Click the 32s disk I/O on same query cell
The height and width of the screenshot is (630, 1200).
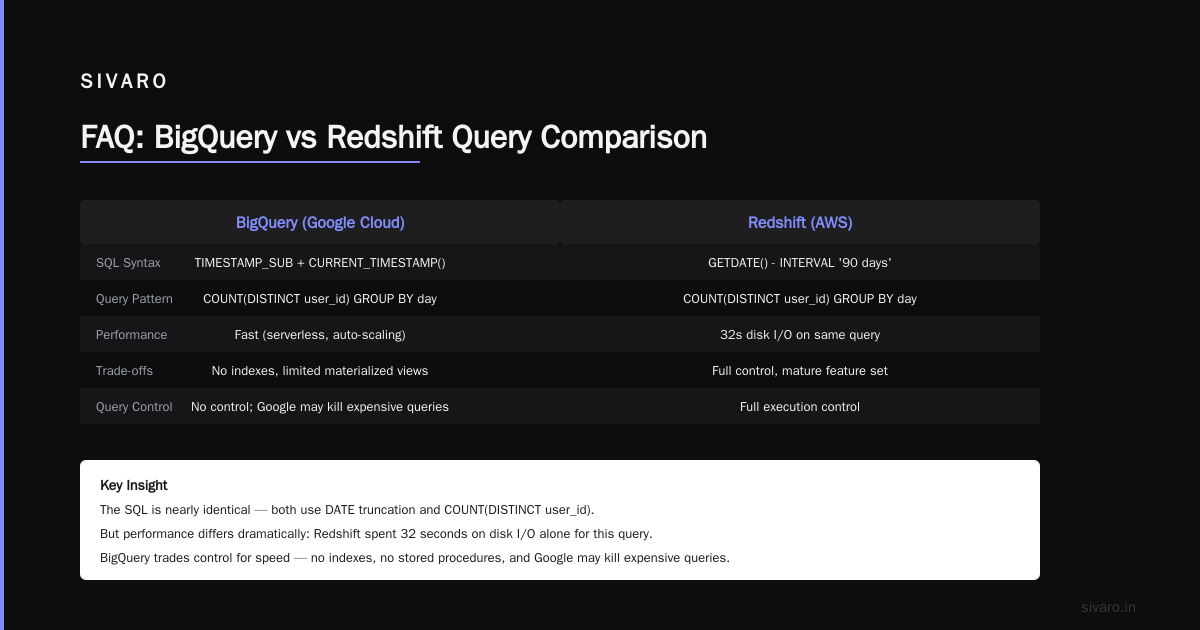pyautogui.click(x=800, y=334)
